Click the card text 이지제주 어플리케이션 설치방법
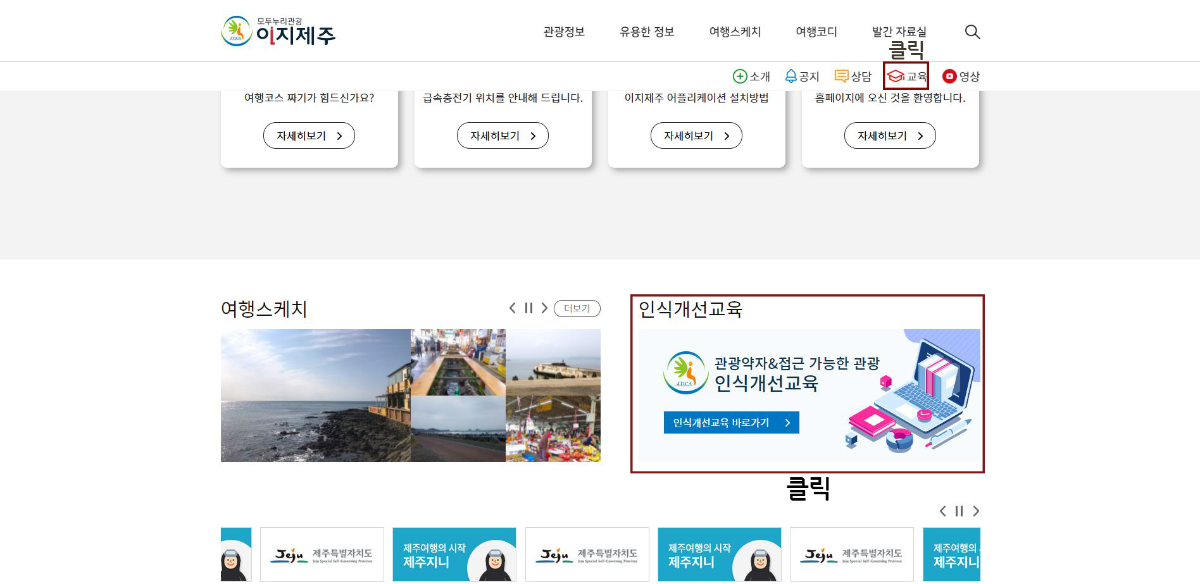Viewport: 1200px width, 584px height. coord(696,98)
